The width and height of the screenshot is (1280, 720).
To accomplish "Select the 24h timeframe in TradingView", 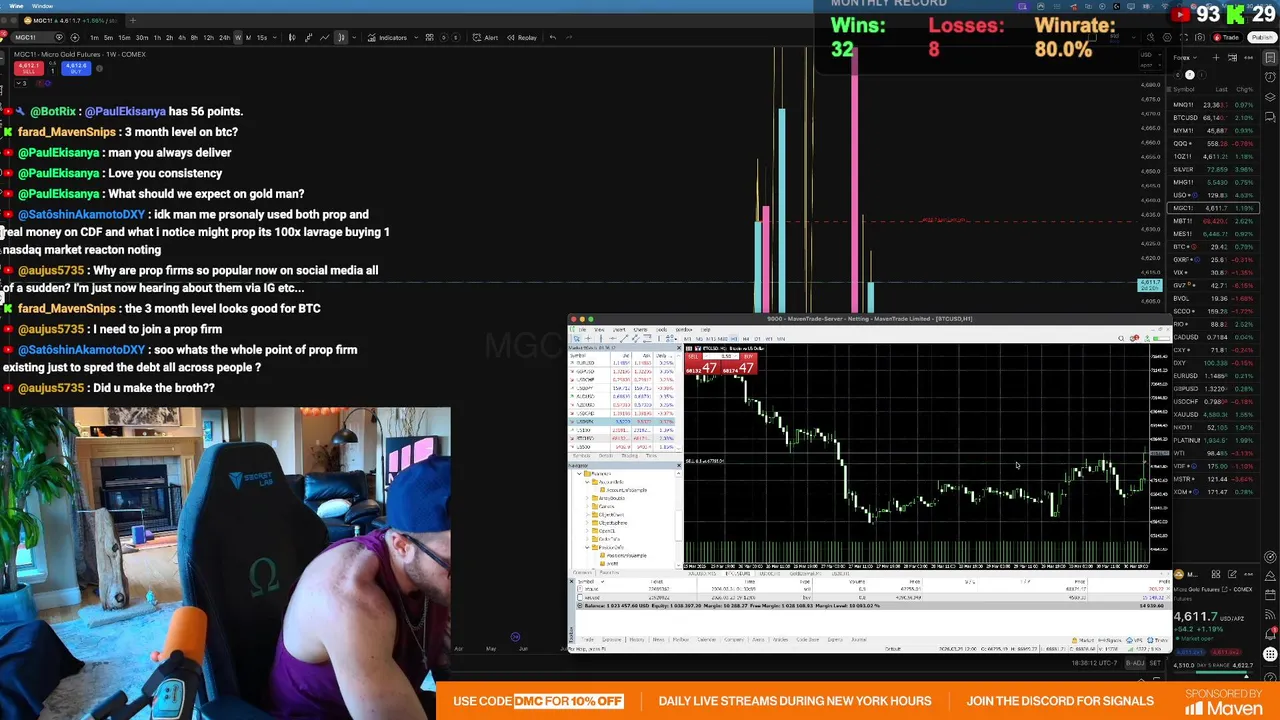I will (225, 37).
